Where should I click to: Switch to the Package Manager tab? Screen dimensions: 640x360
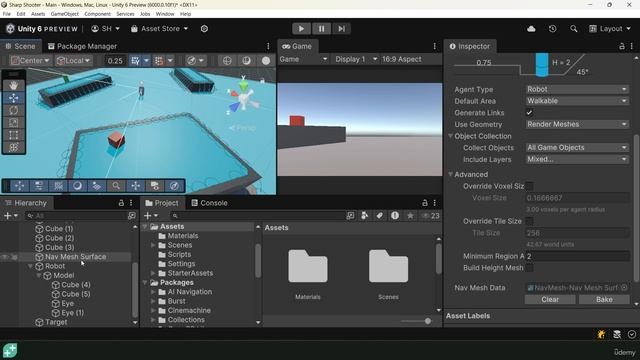82,46
